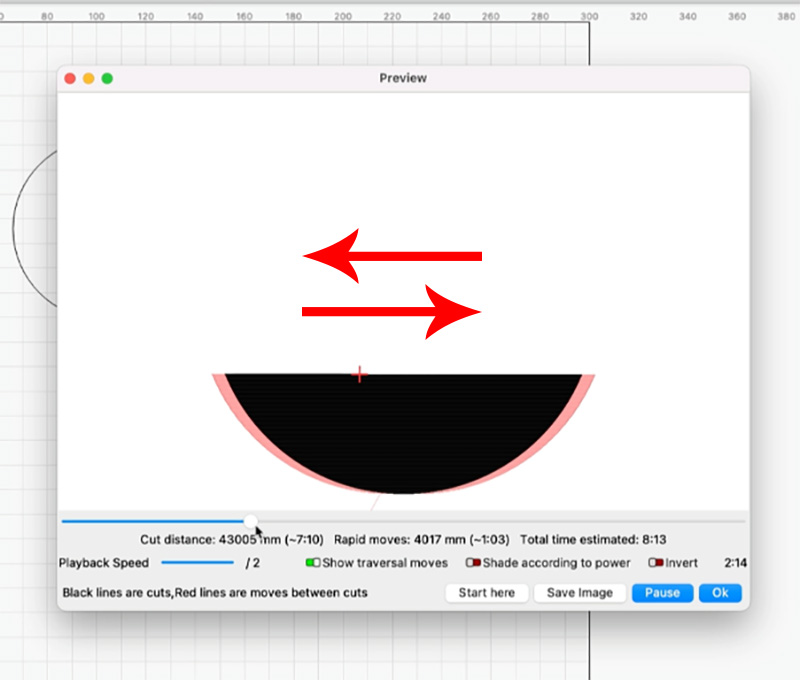Click the Playback Speed slider
This screenshot has width=800, height=680.
point(197,563)
